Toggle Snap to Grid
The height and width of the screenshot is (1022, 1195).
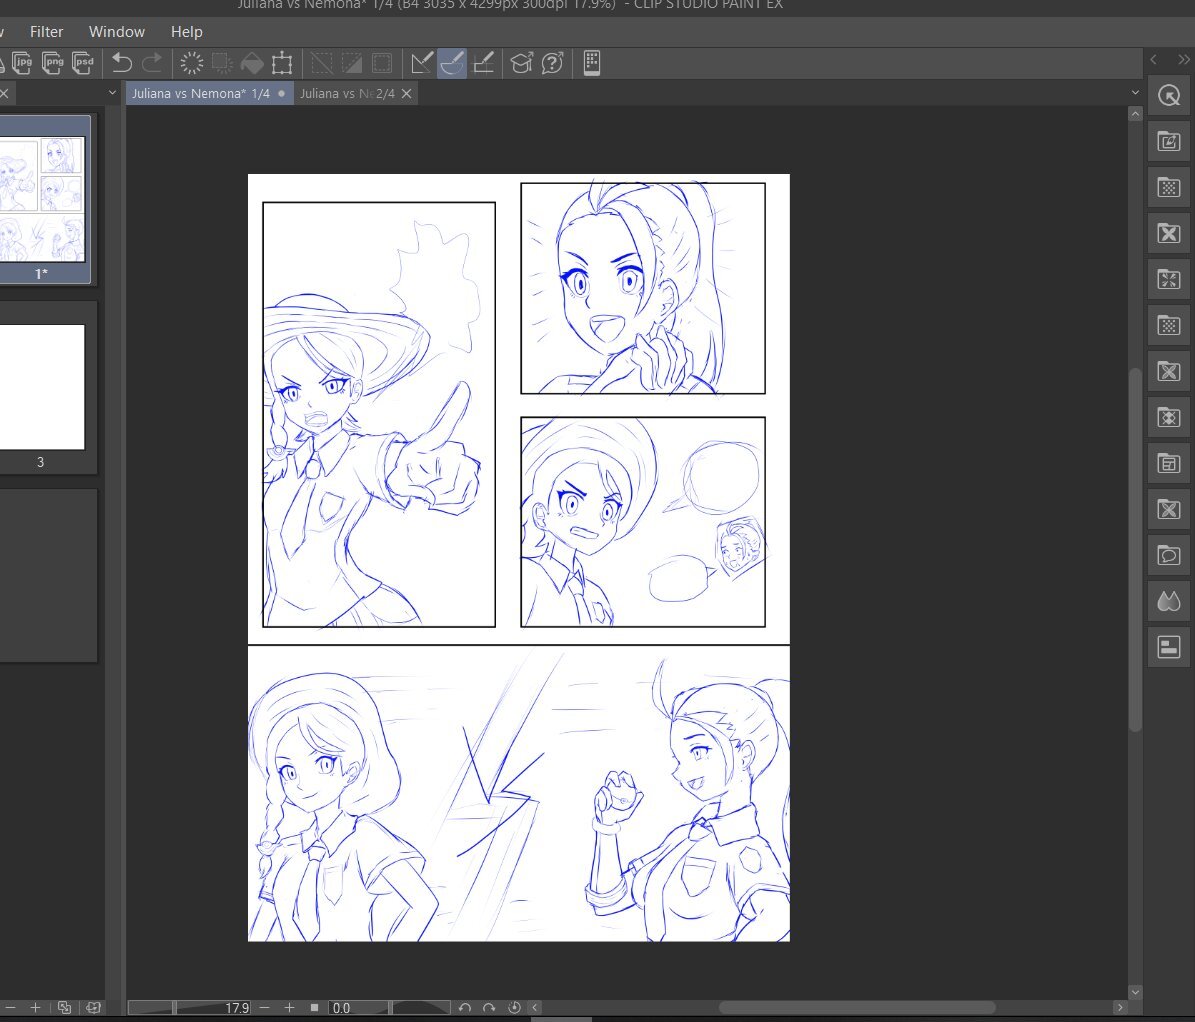click(x=483, y=62)
